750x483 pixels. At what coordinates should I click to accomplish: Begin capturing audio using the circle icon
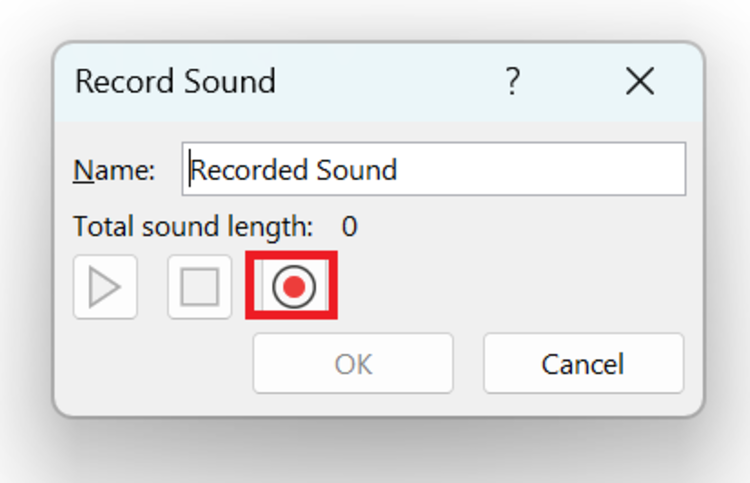pos(294,286)
